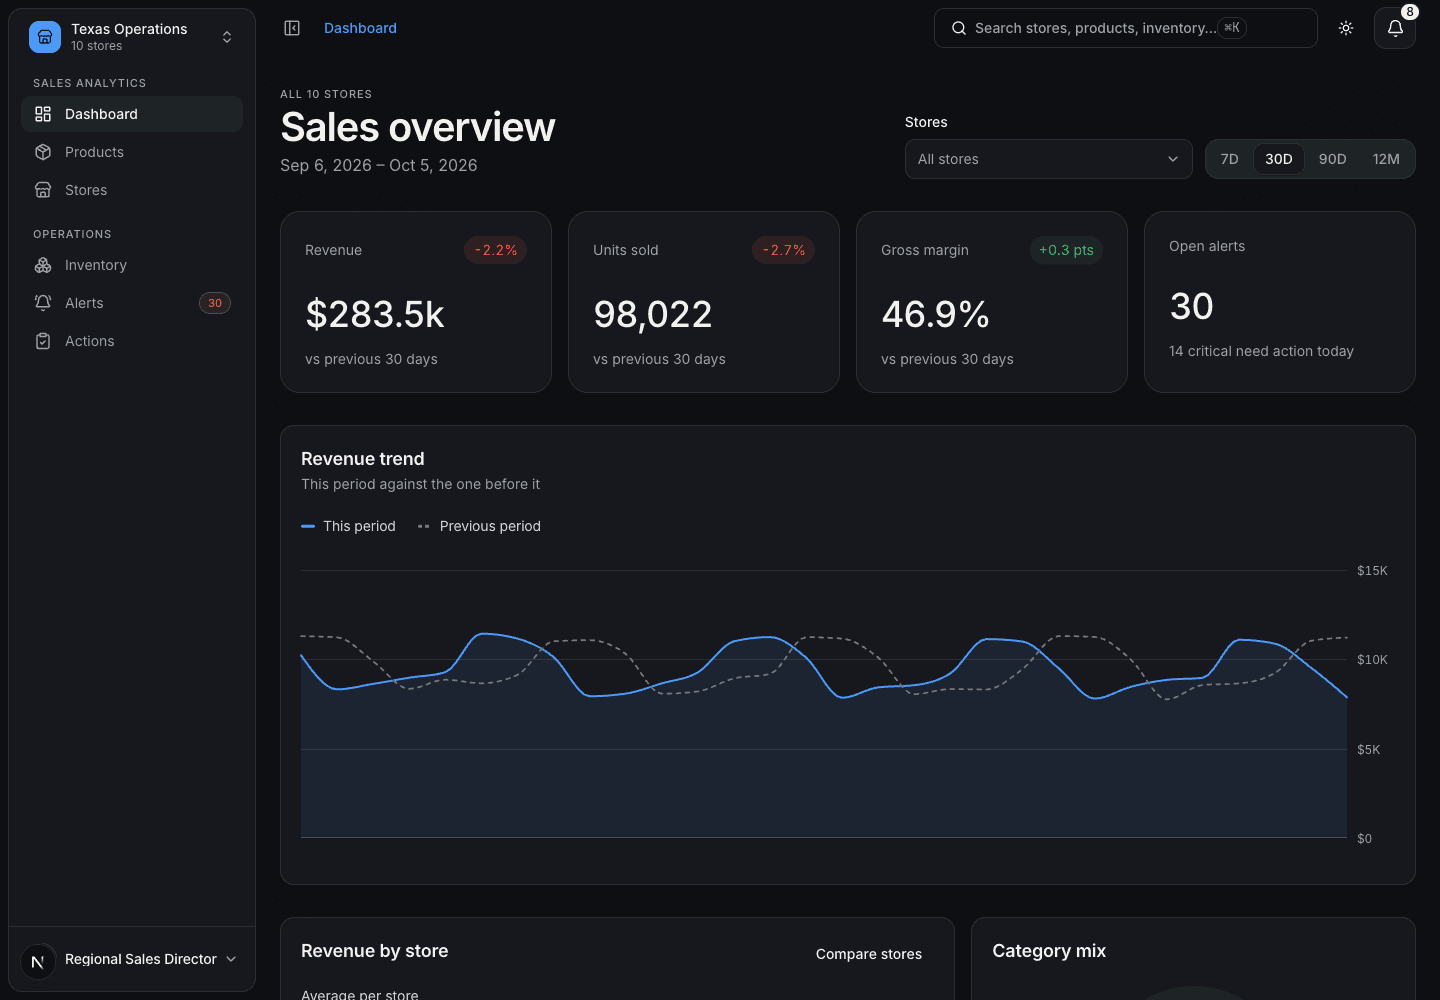Click the N avatar for Regional Sales Director
This screenshot has width=1440, height=1000.
tap(38, 961)
